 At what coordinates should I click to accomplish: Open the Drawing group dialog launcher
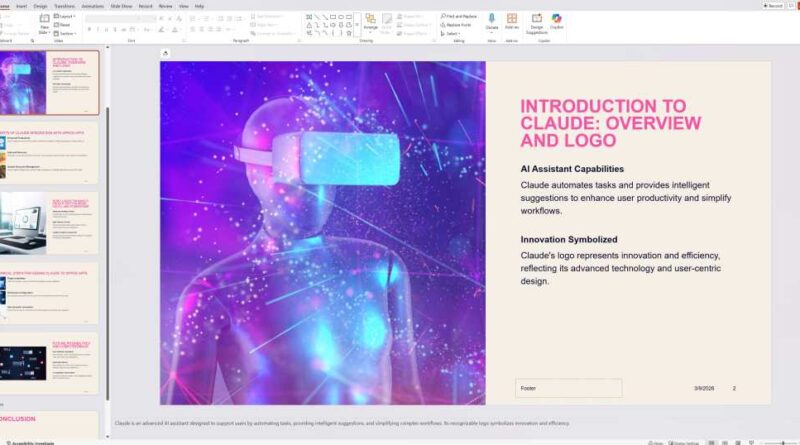pos(433,41)
